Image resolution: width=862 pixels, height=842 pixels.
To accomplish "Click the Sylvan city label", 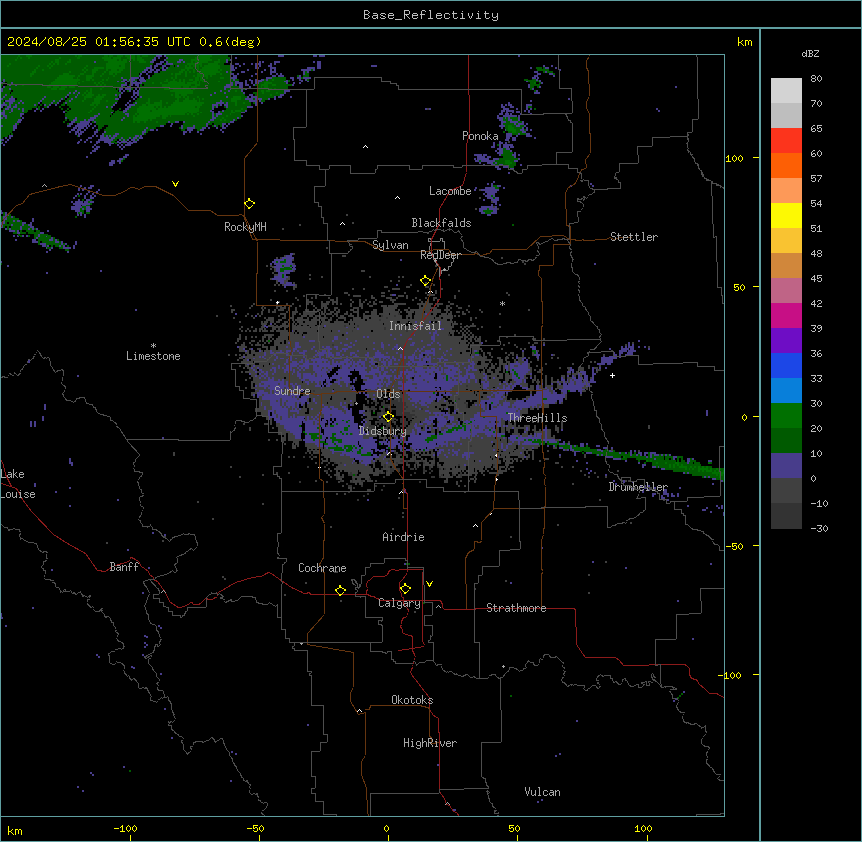I will pyautogui.click(x=390, y=245).
